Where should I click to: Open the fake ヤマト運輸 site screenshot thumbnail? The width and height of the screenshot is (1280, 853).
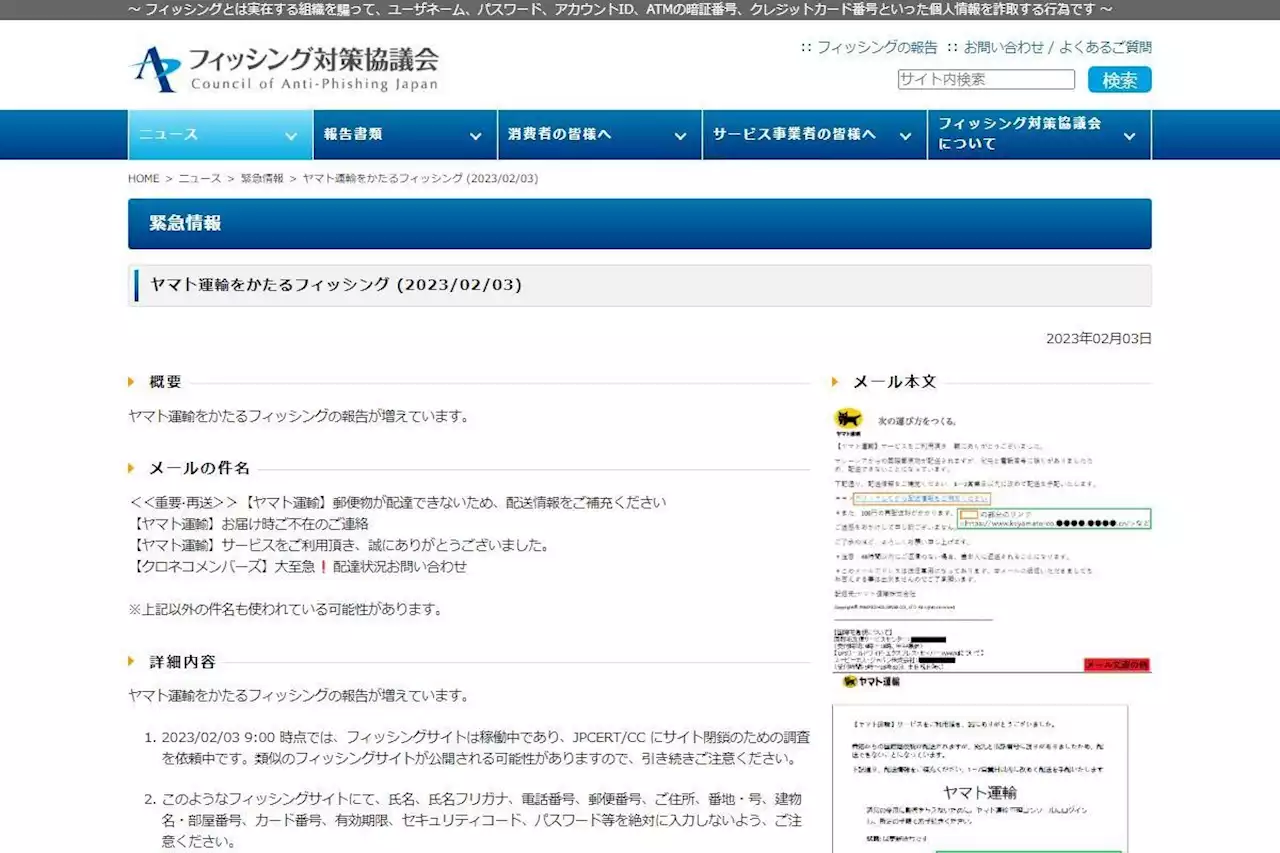click(x=980, y=764)
